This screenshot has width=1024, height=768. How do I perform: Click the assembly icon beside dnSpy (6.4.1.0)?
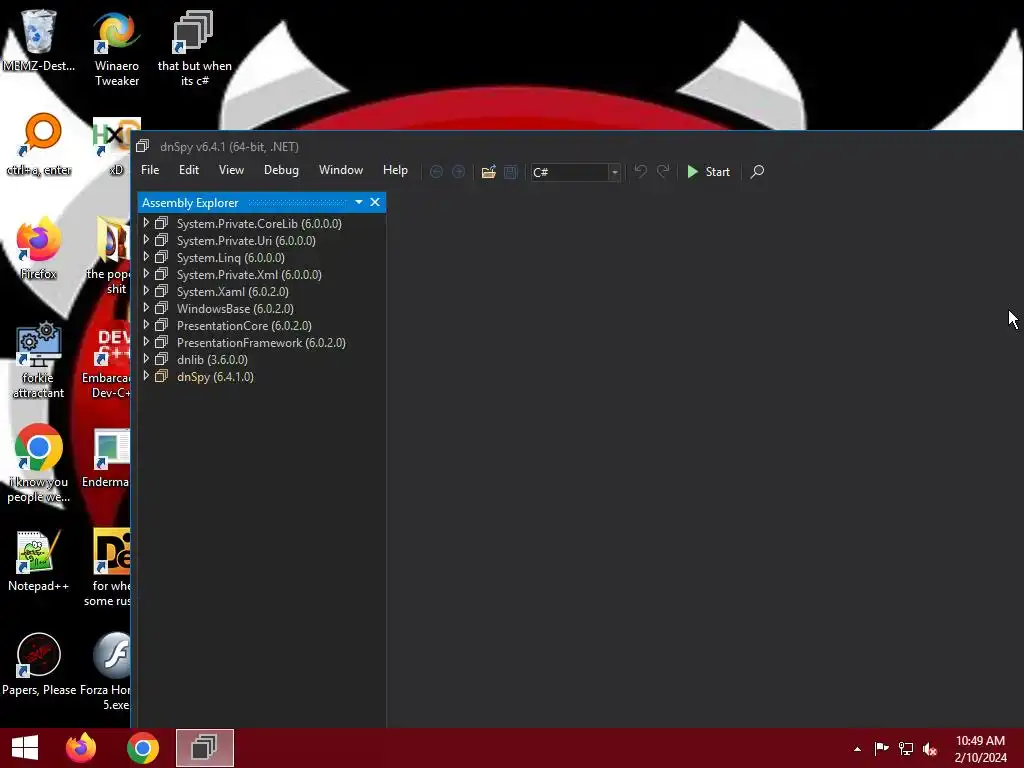(x=161, y=376)
